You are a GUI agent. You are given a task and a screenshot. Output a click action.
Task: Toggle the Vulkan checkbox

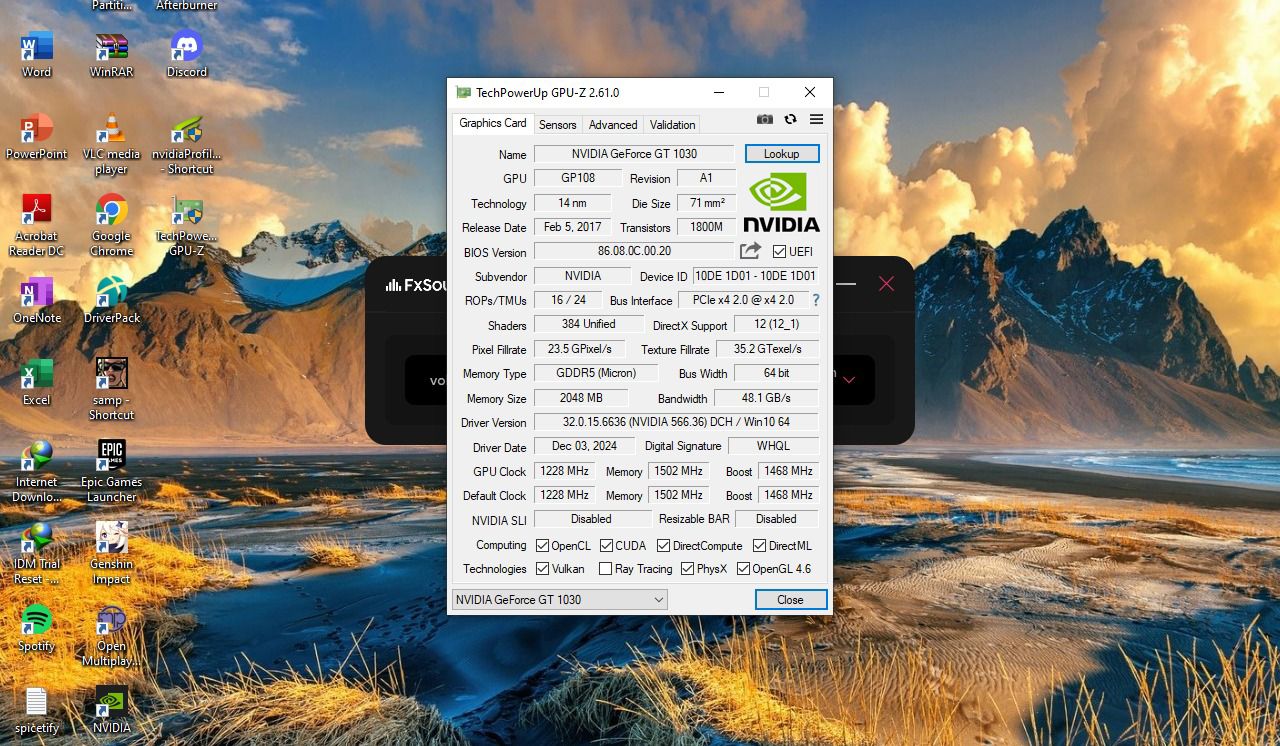pos(542,568)
